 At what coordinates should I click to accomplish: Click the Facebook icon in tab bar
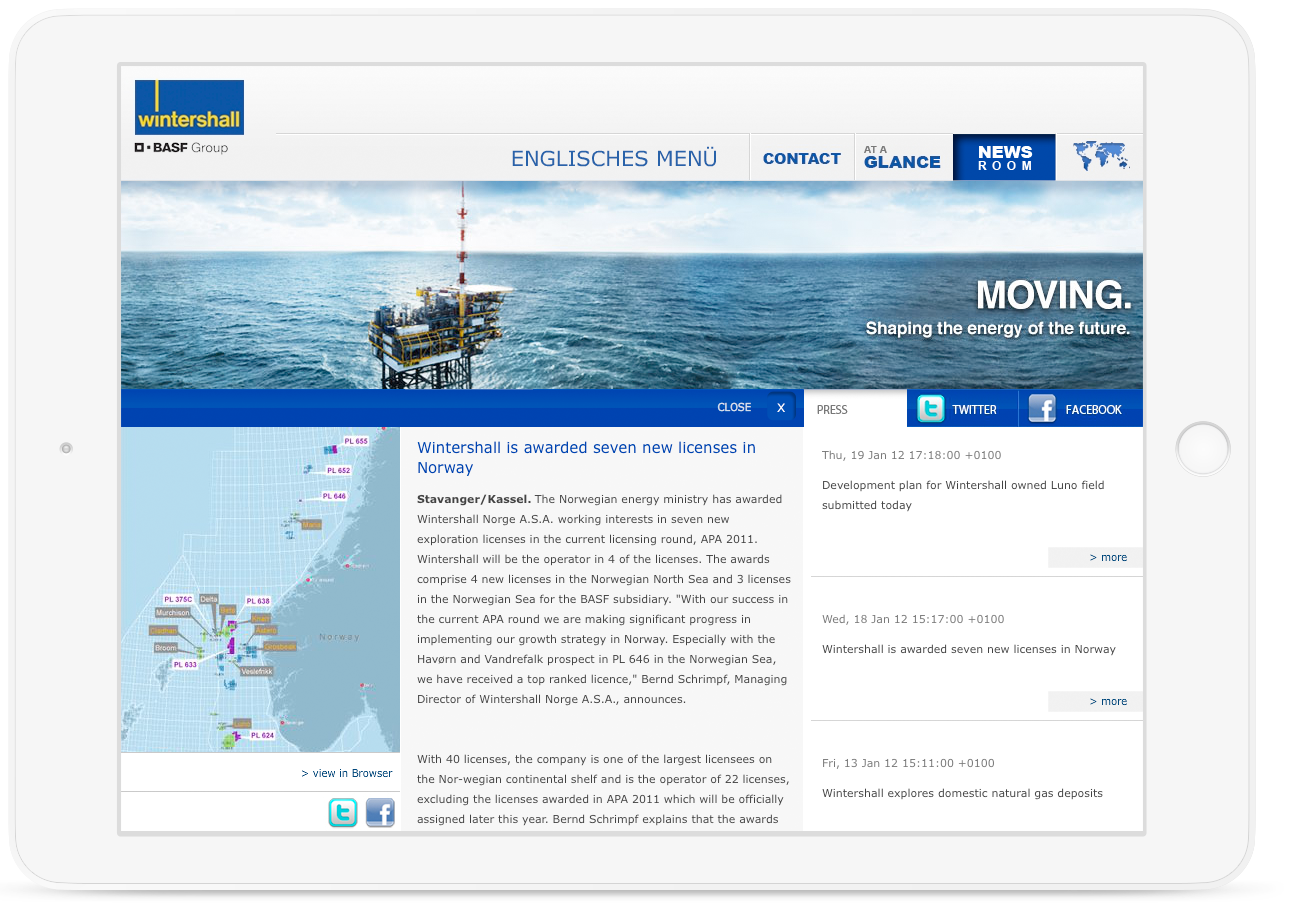pyautogui.click(x=1042, y=409)
